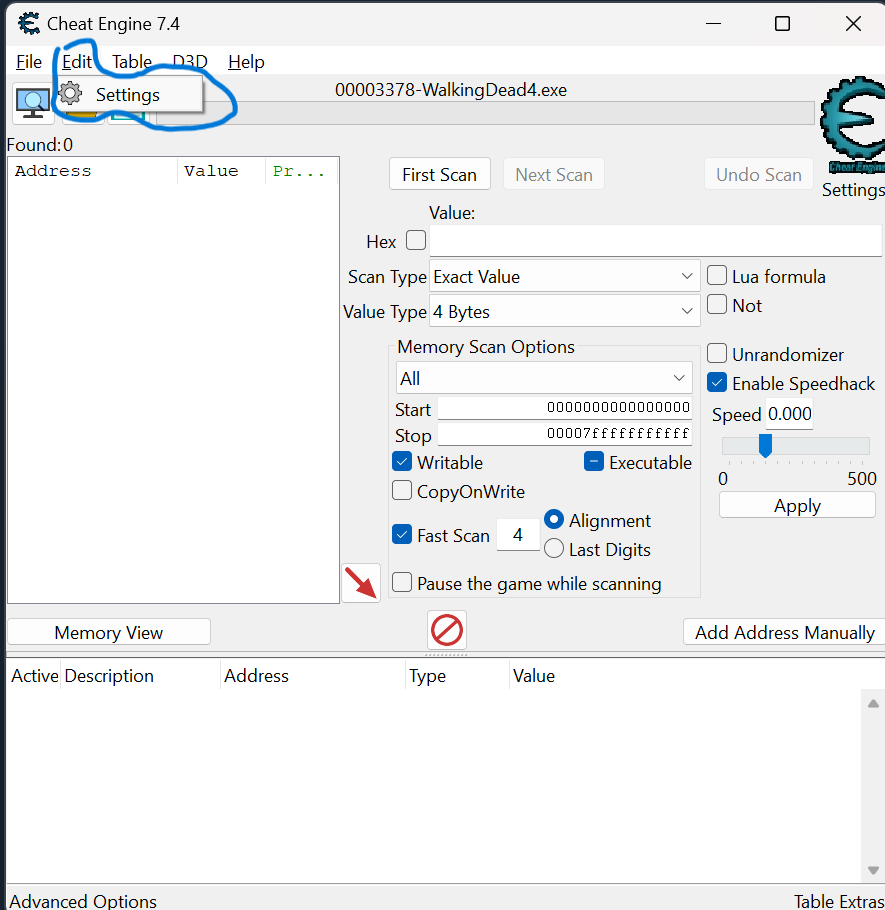Click the Cheat Engine logo settings icon
The height and width of the screenshot is (910, 885).
click(x=853, y=125)
